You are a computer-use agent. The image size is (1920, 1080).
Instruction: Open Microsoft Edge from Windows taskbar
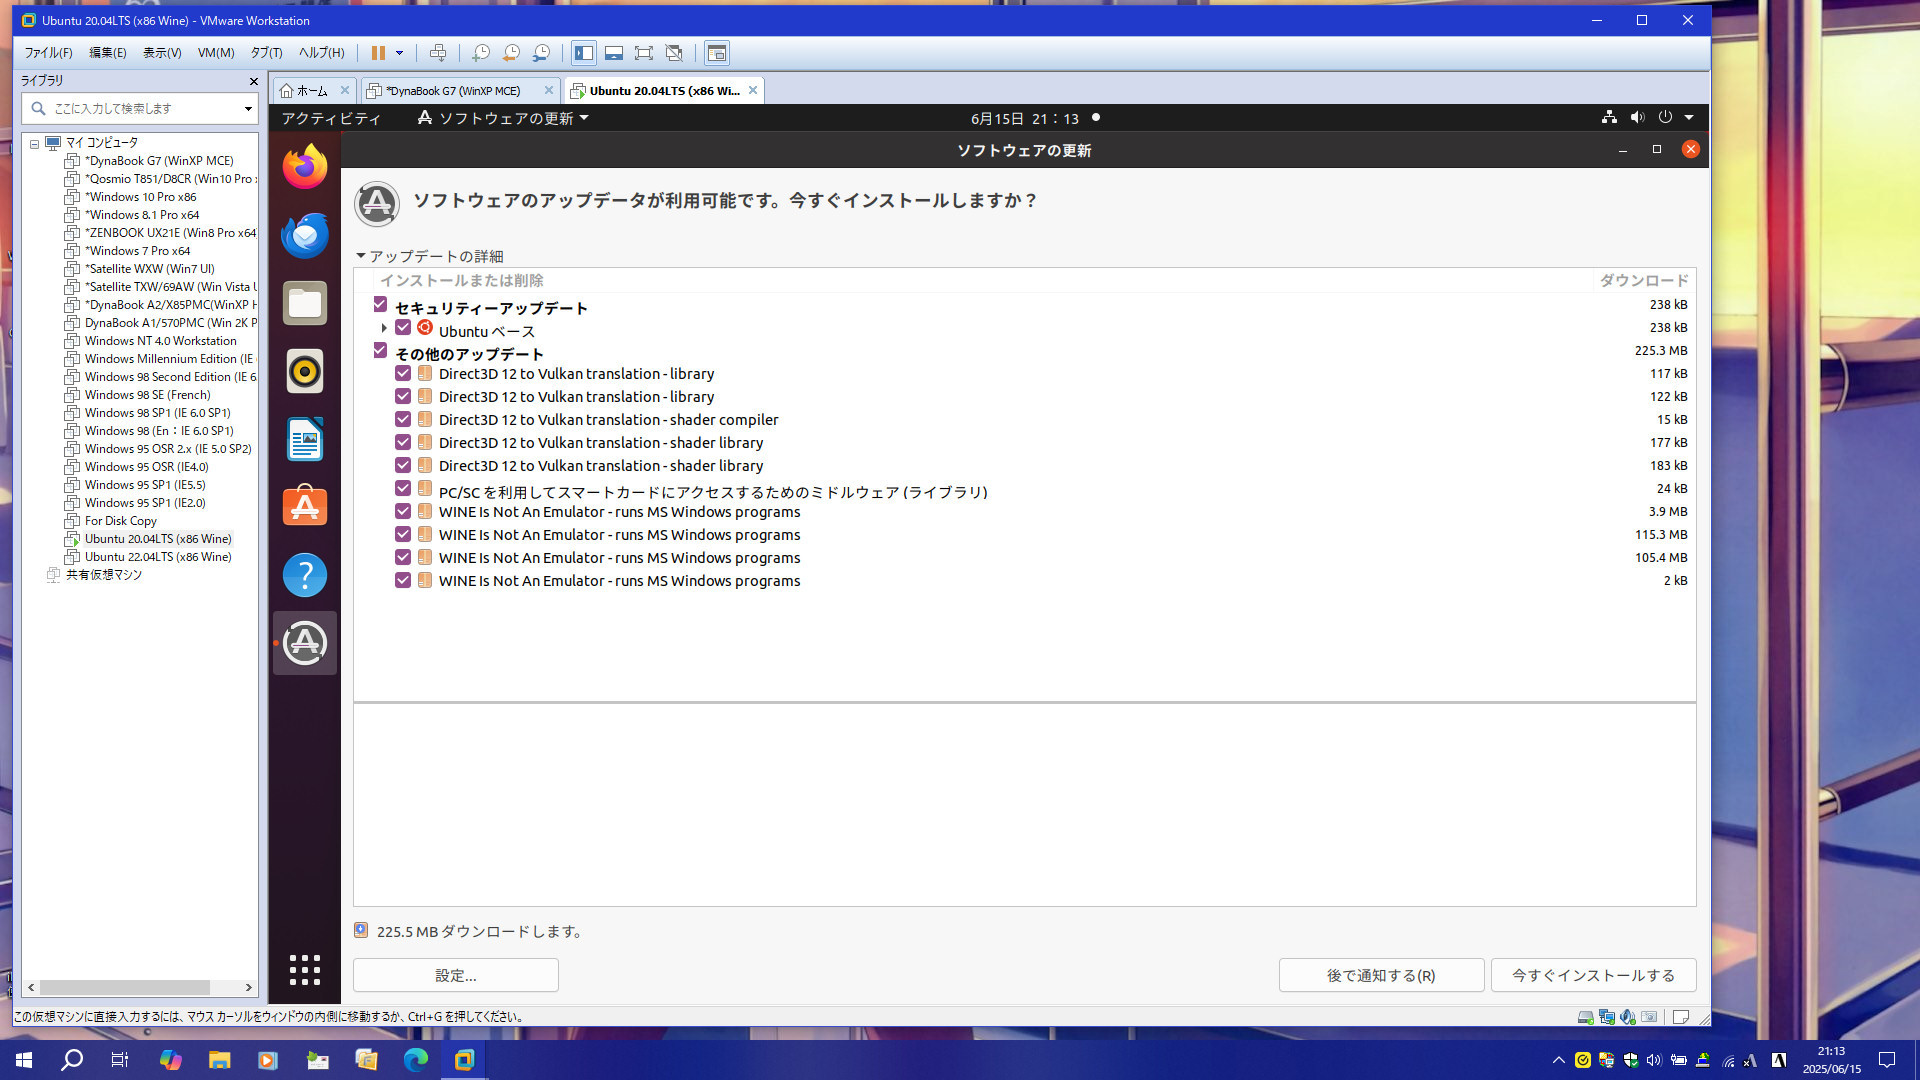pos(415,1060)
